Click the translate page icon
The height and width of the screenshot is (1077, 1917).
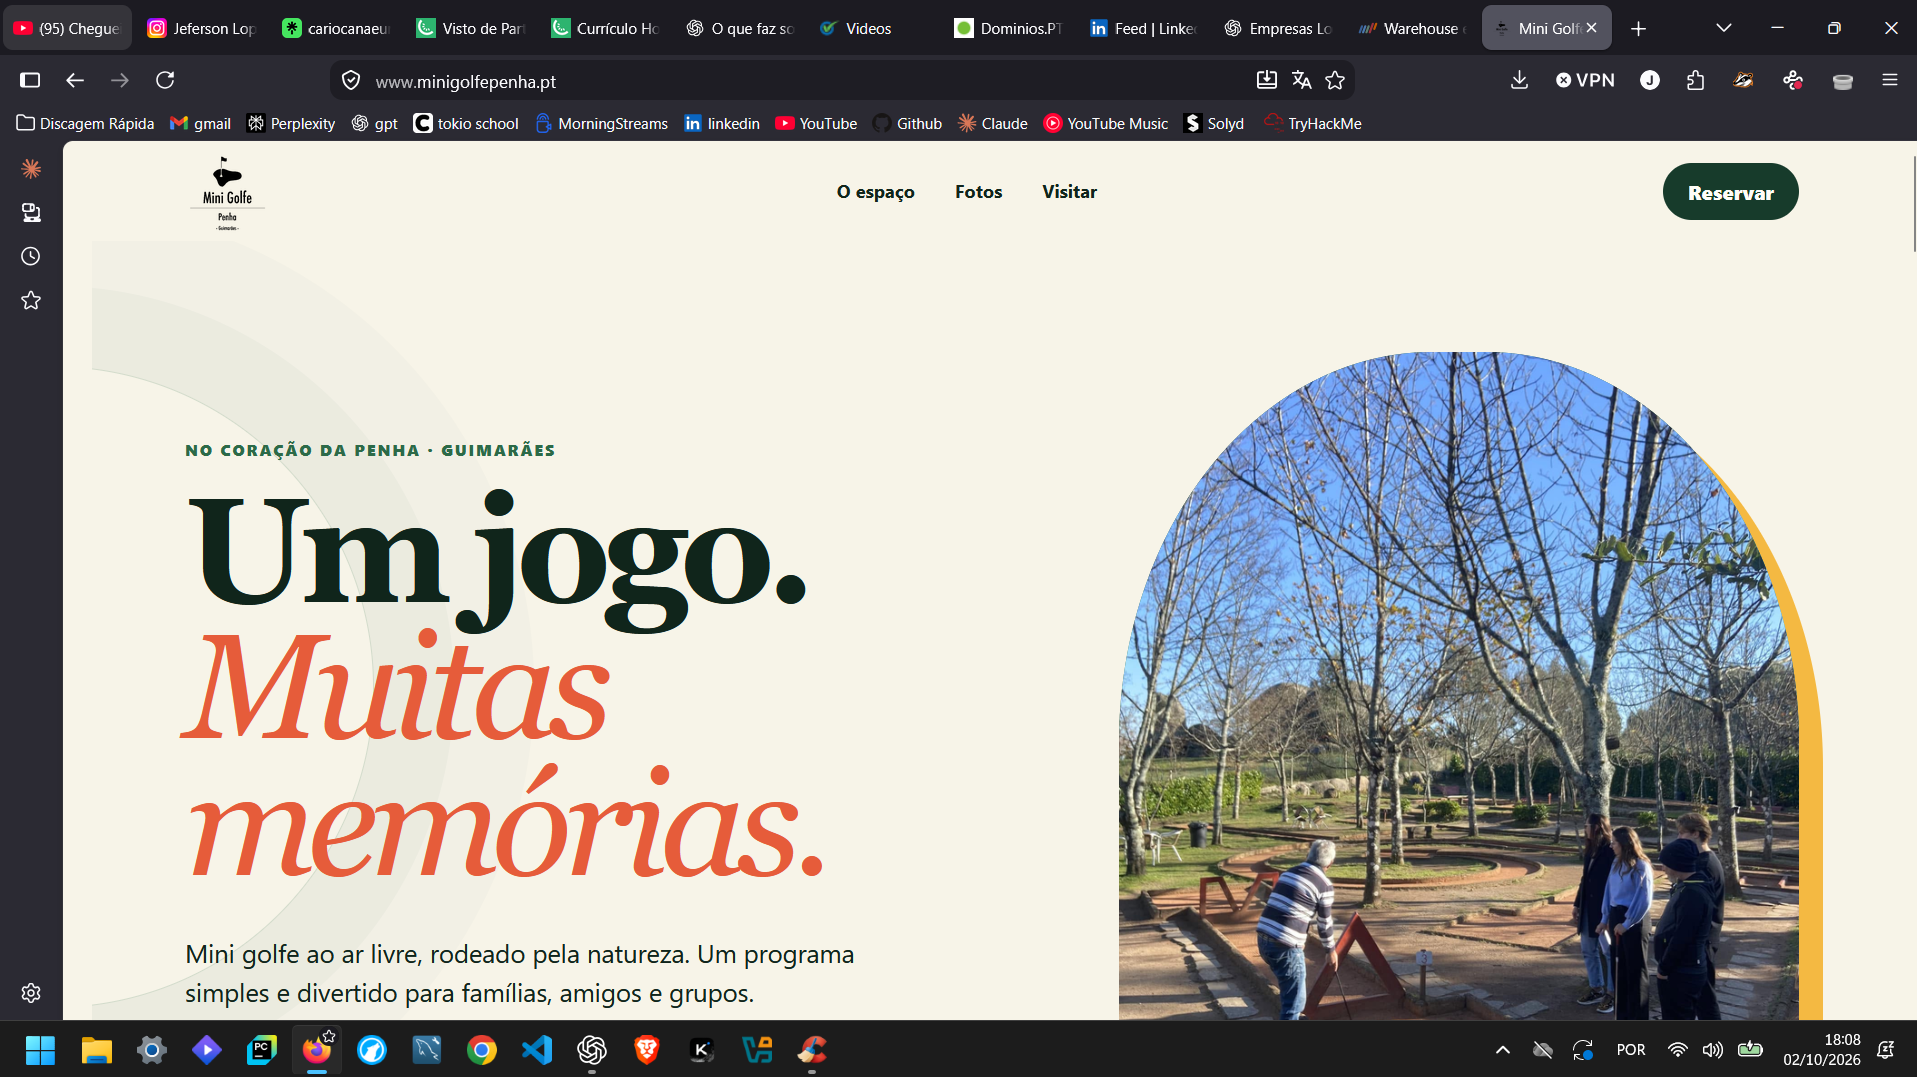click(1301, 80)
